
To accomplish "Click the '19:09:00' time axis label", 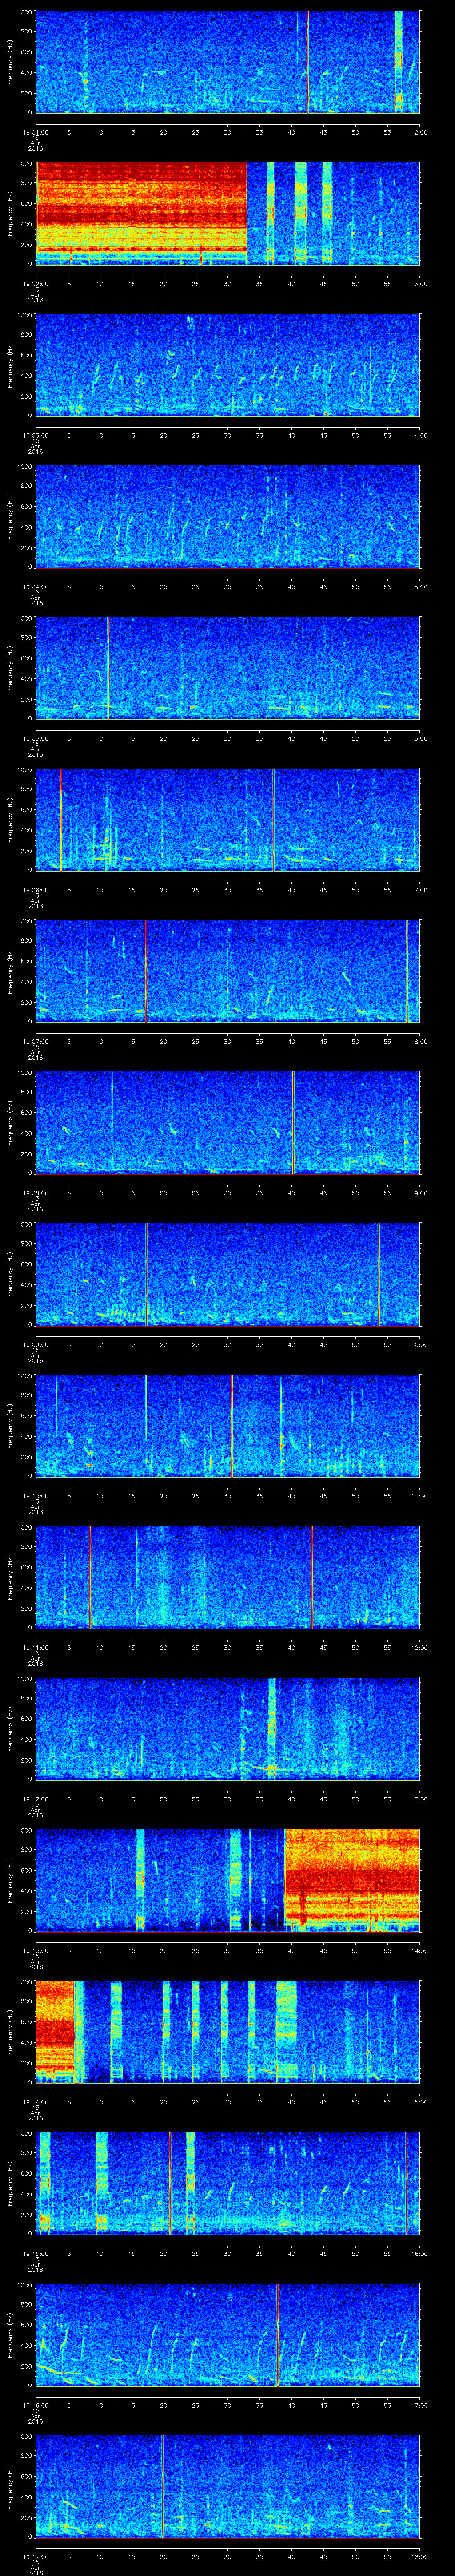I will click(36, 1344).
